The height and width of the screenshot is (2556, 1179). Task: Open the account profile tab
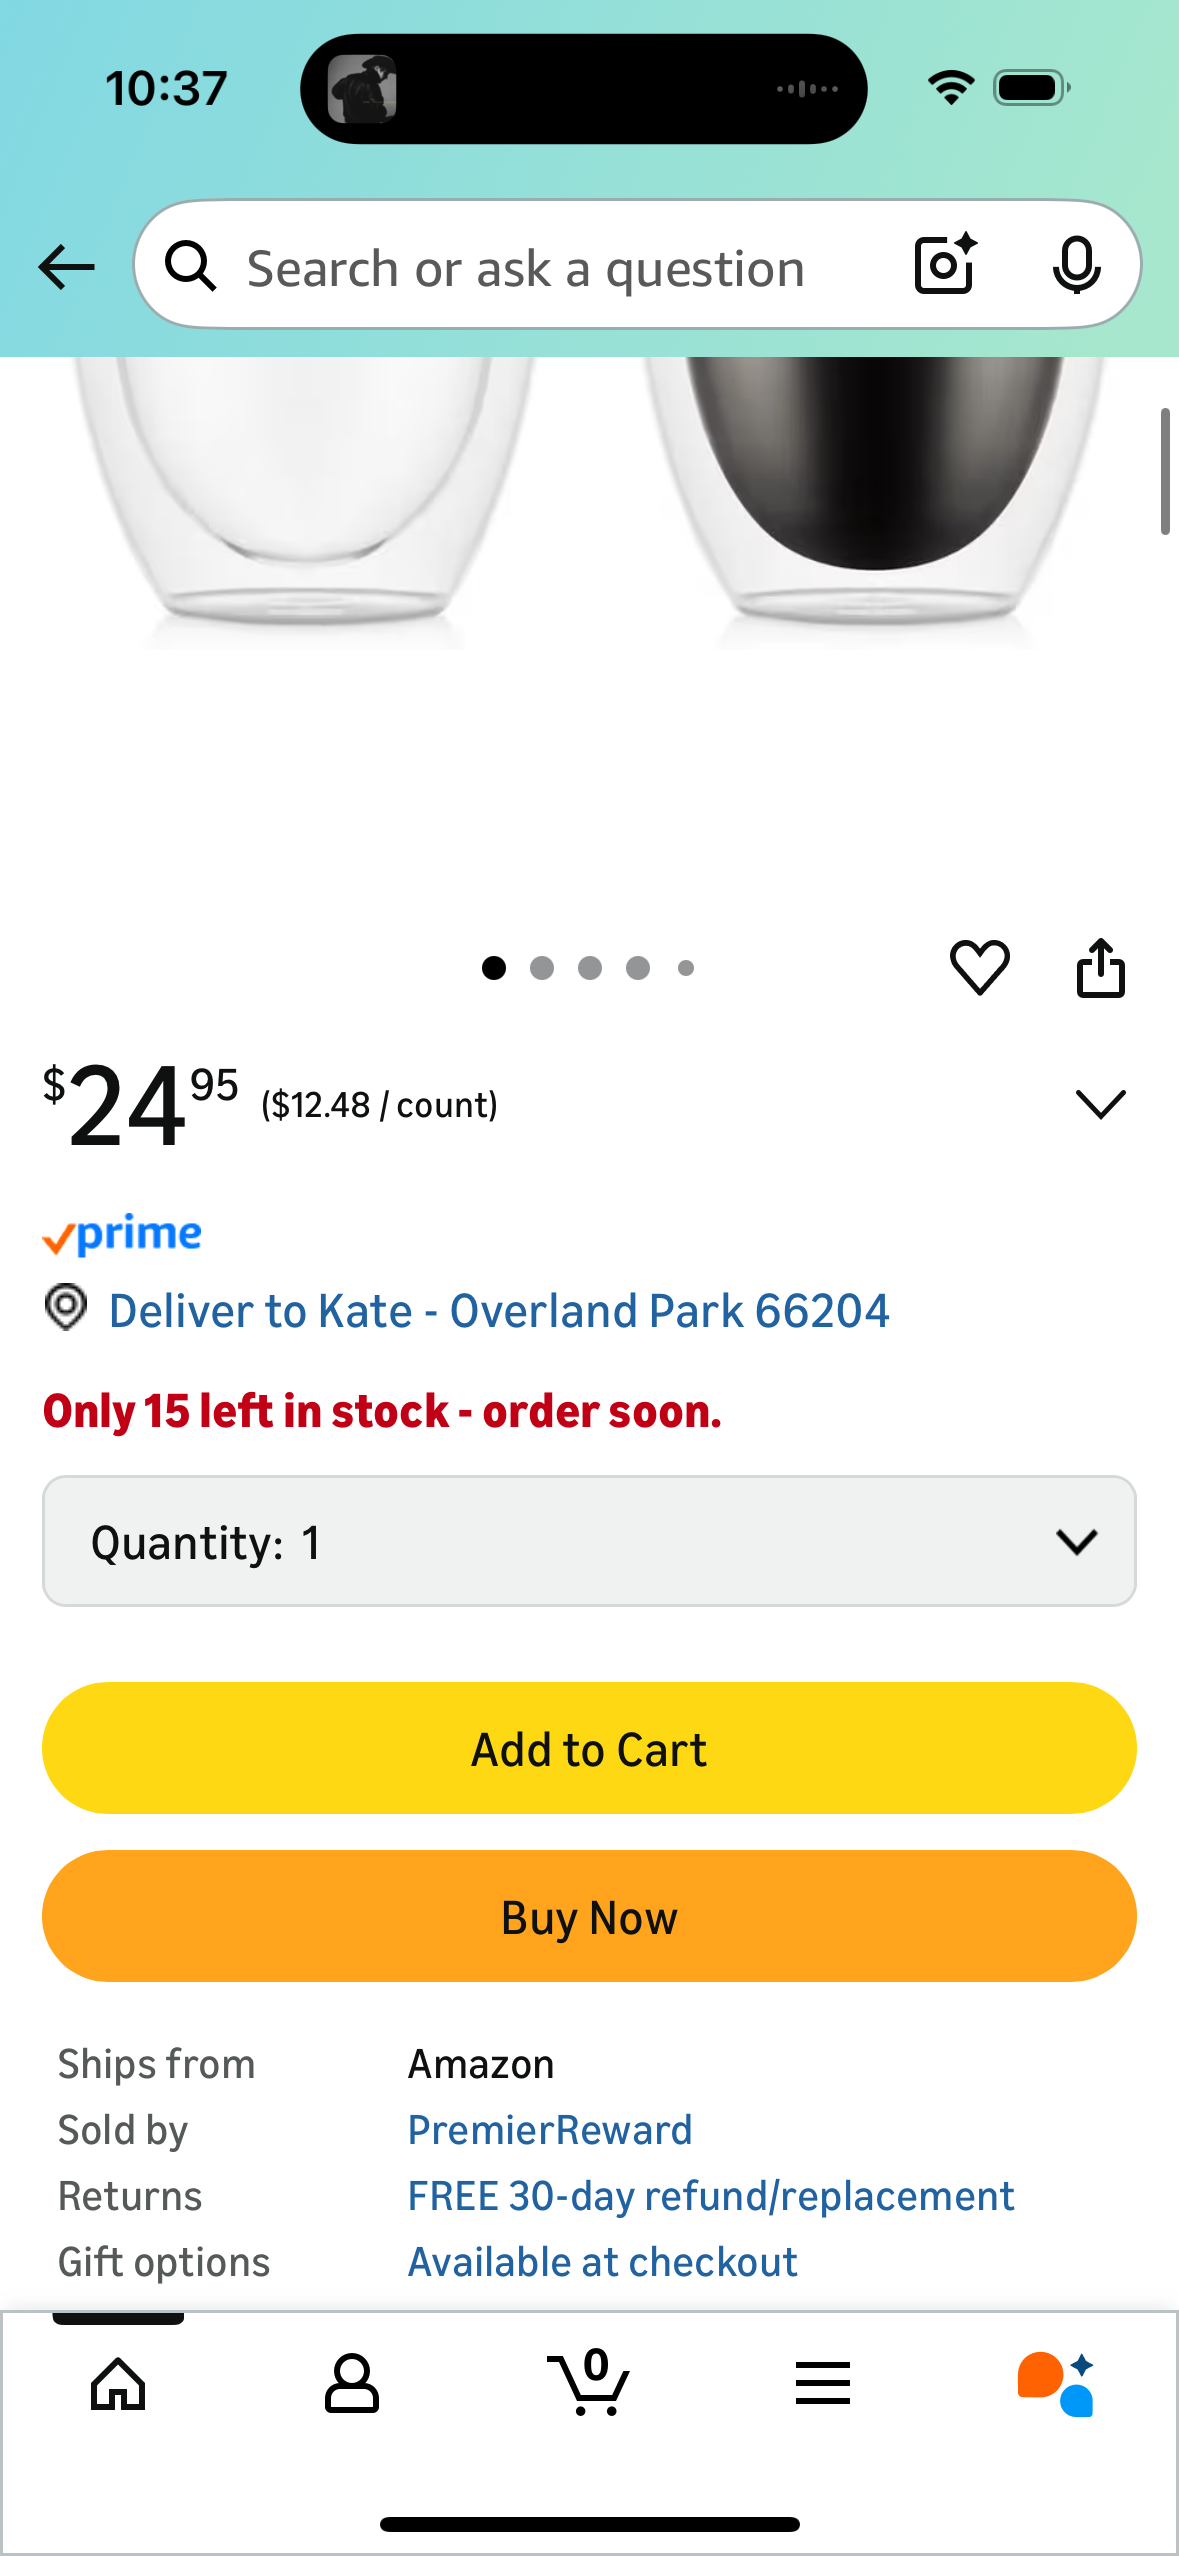[x=352, y=2384]
